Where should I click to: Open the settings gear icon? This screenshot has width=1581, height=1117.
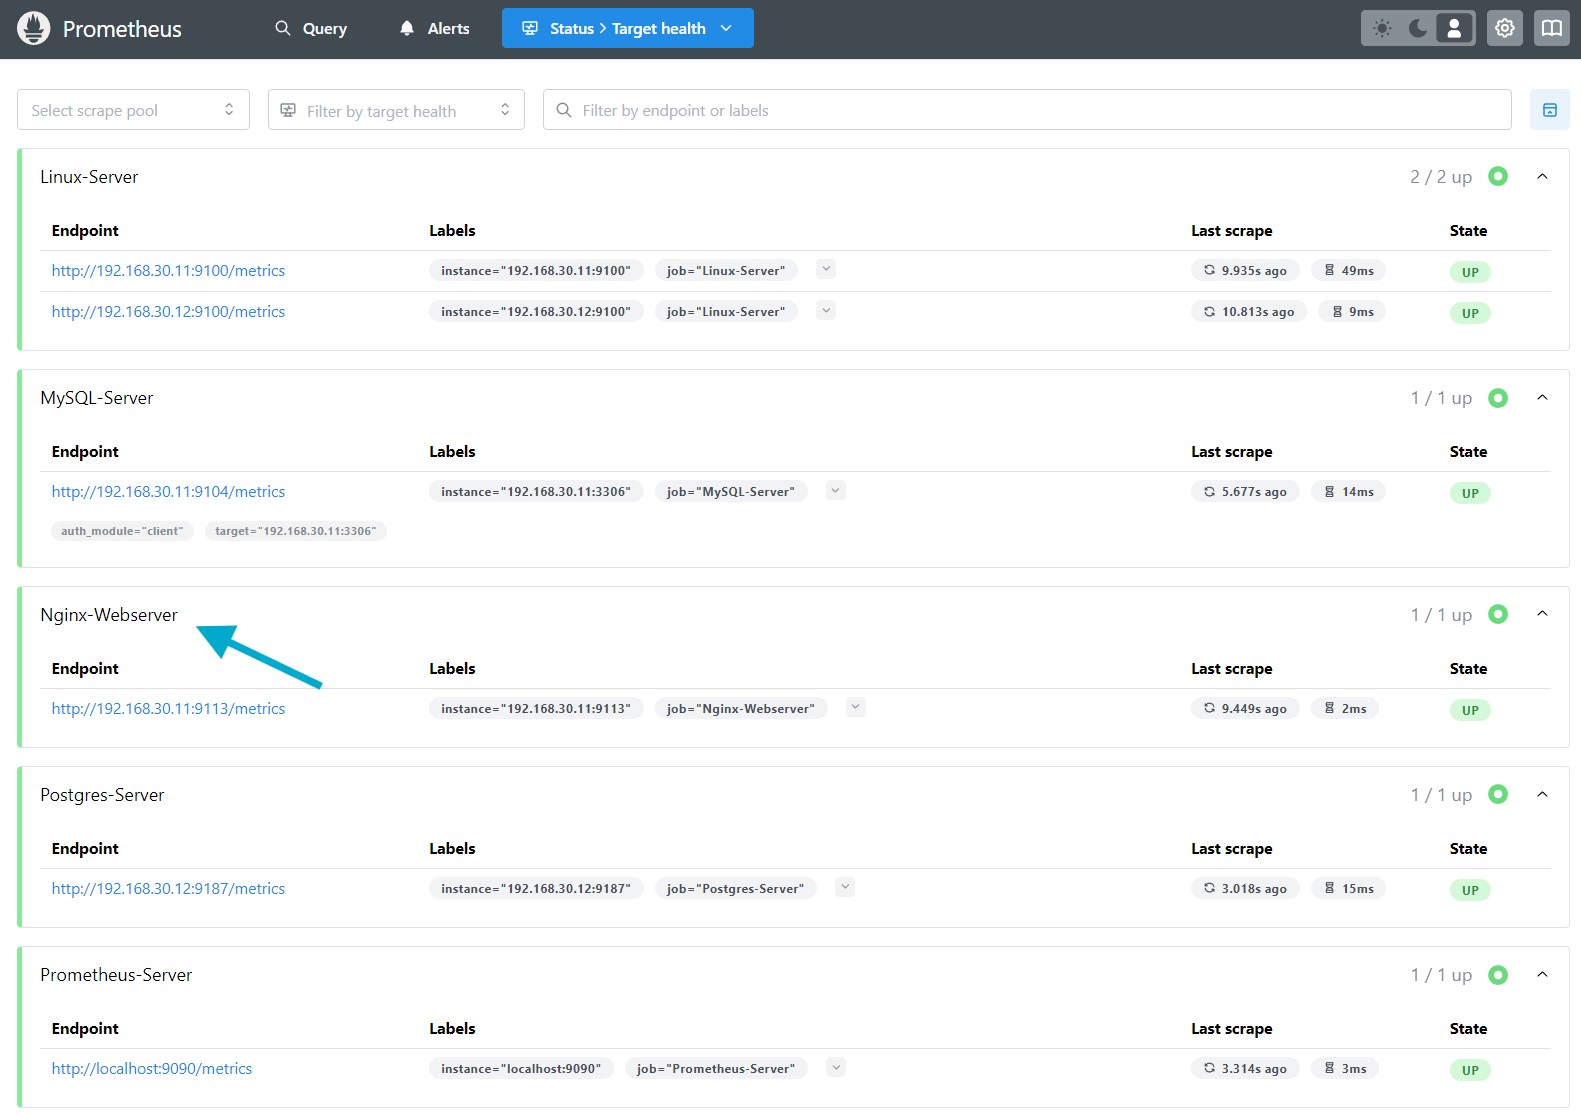pos(1504,28)
